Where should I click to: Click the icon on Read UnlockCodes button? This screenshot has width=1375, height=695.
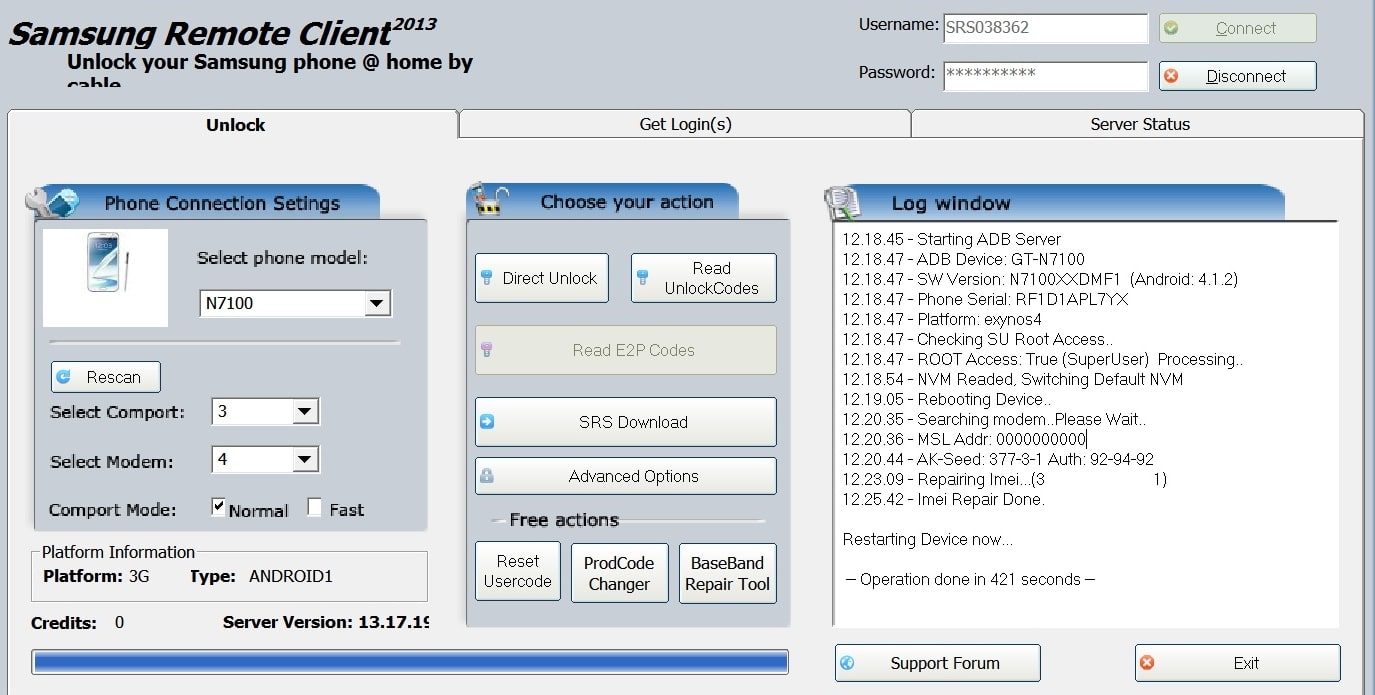coord(643,277)
